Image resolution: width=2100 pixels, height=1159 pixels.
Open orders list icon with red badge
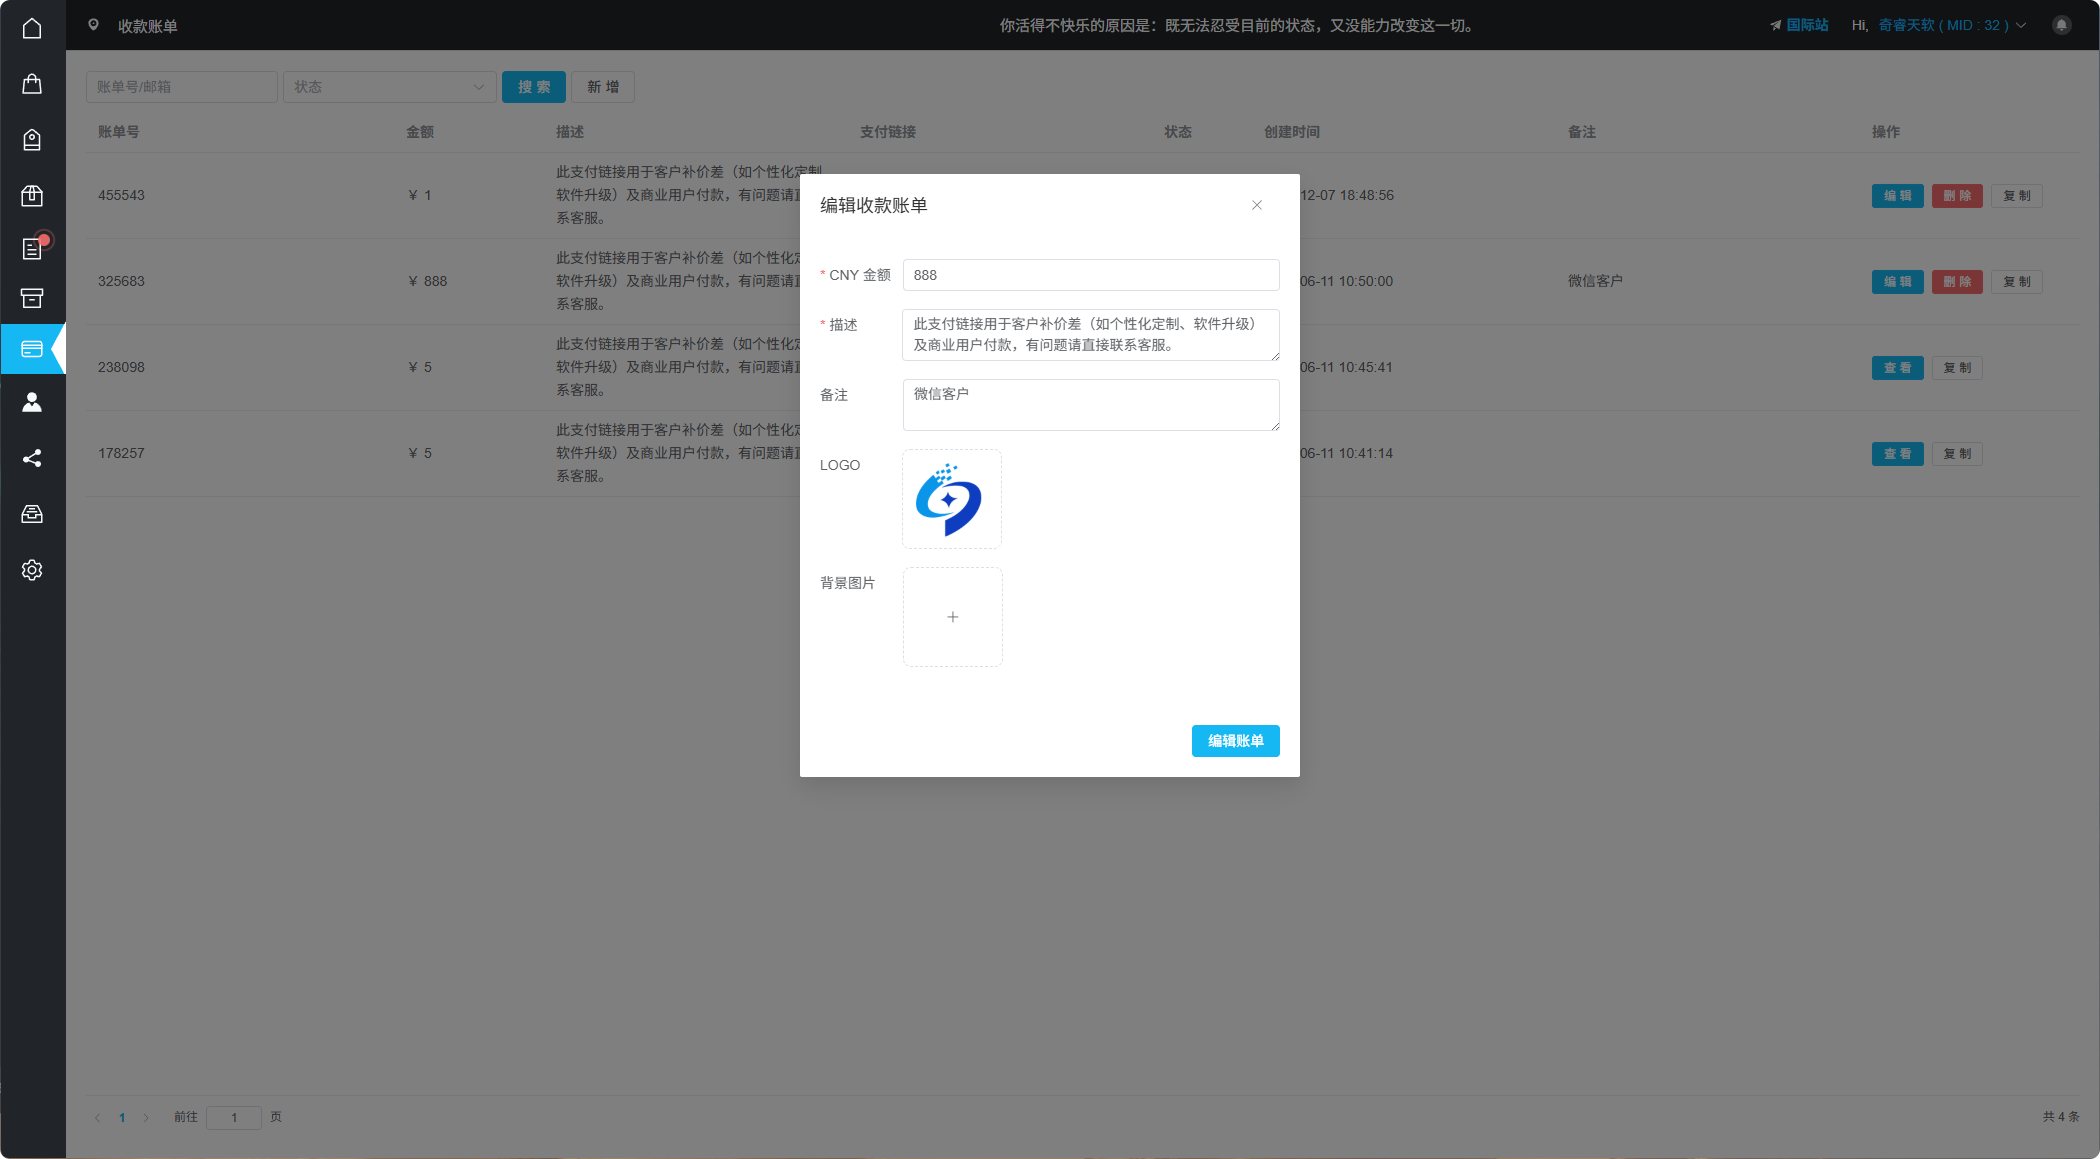click(x=32, y=248)
